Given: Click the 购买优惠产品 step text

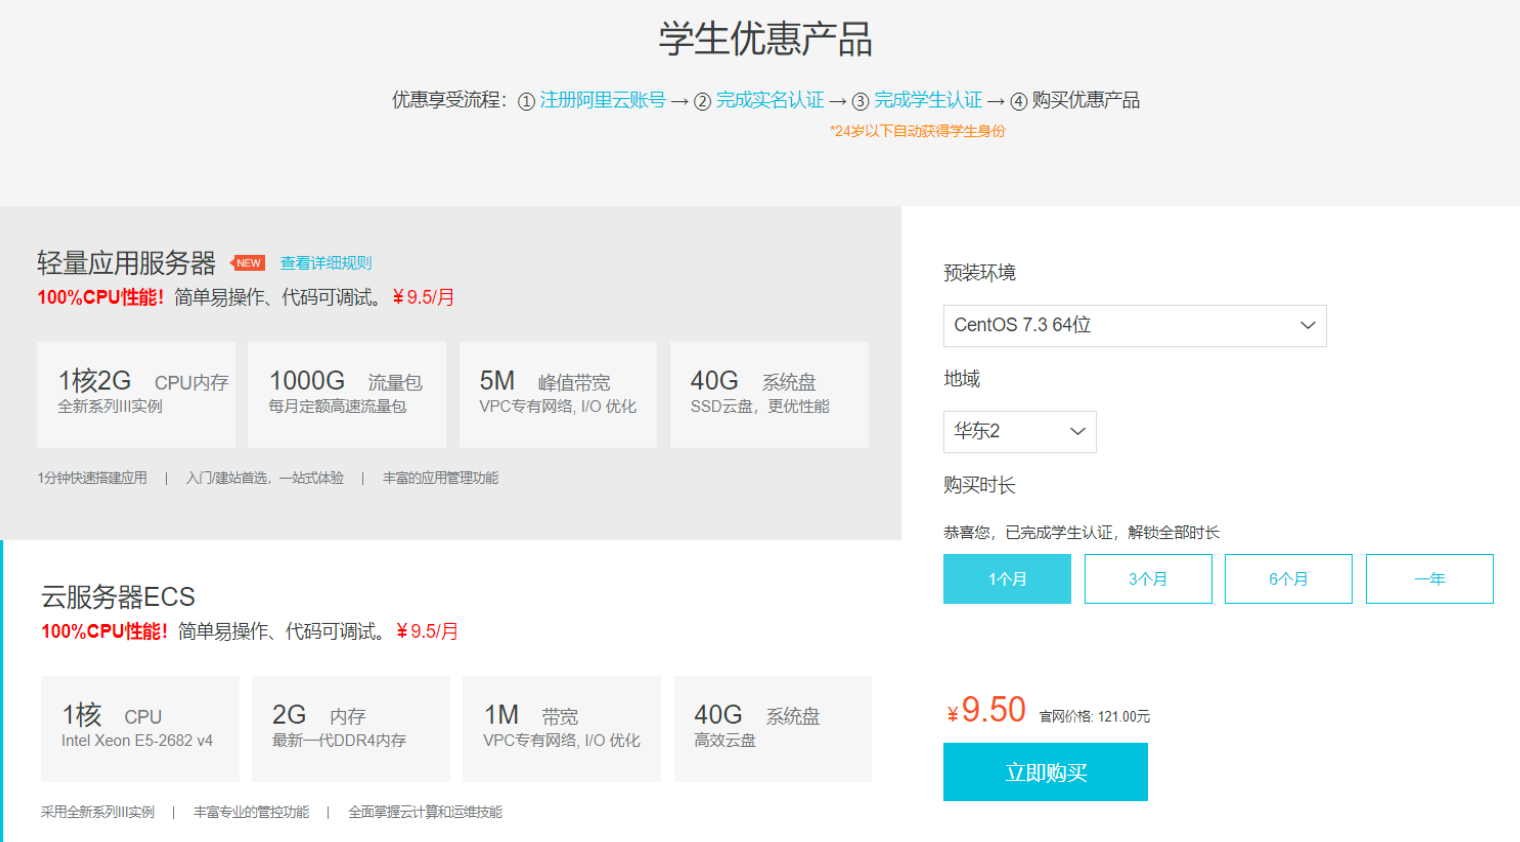Looking at the screenshot, I should 1086,100.
